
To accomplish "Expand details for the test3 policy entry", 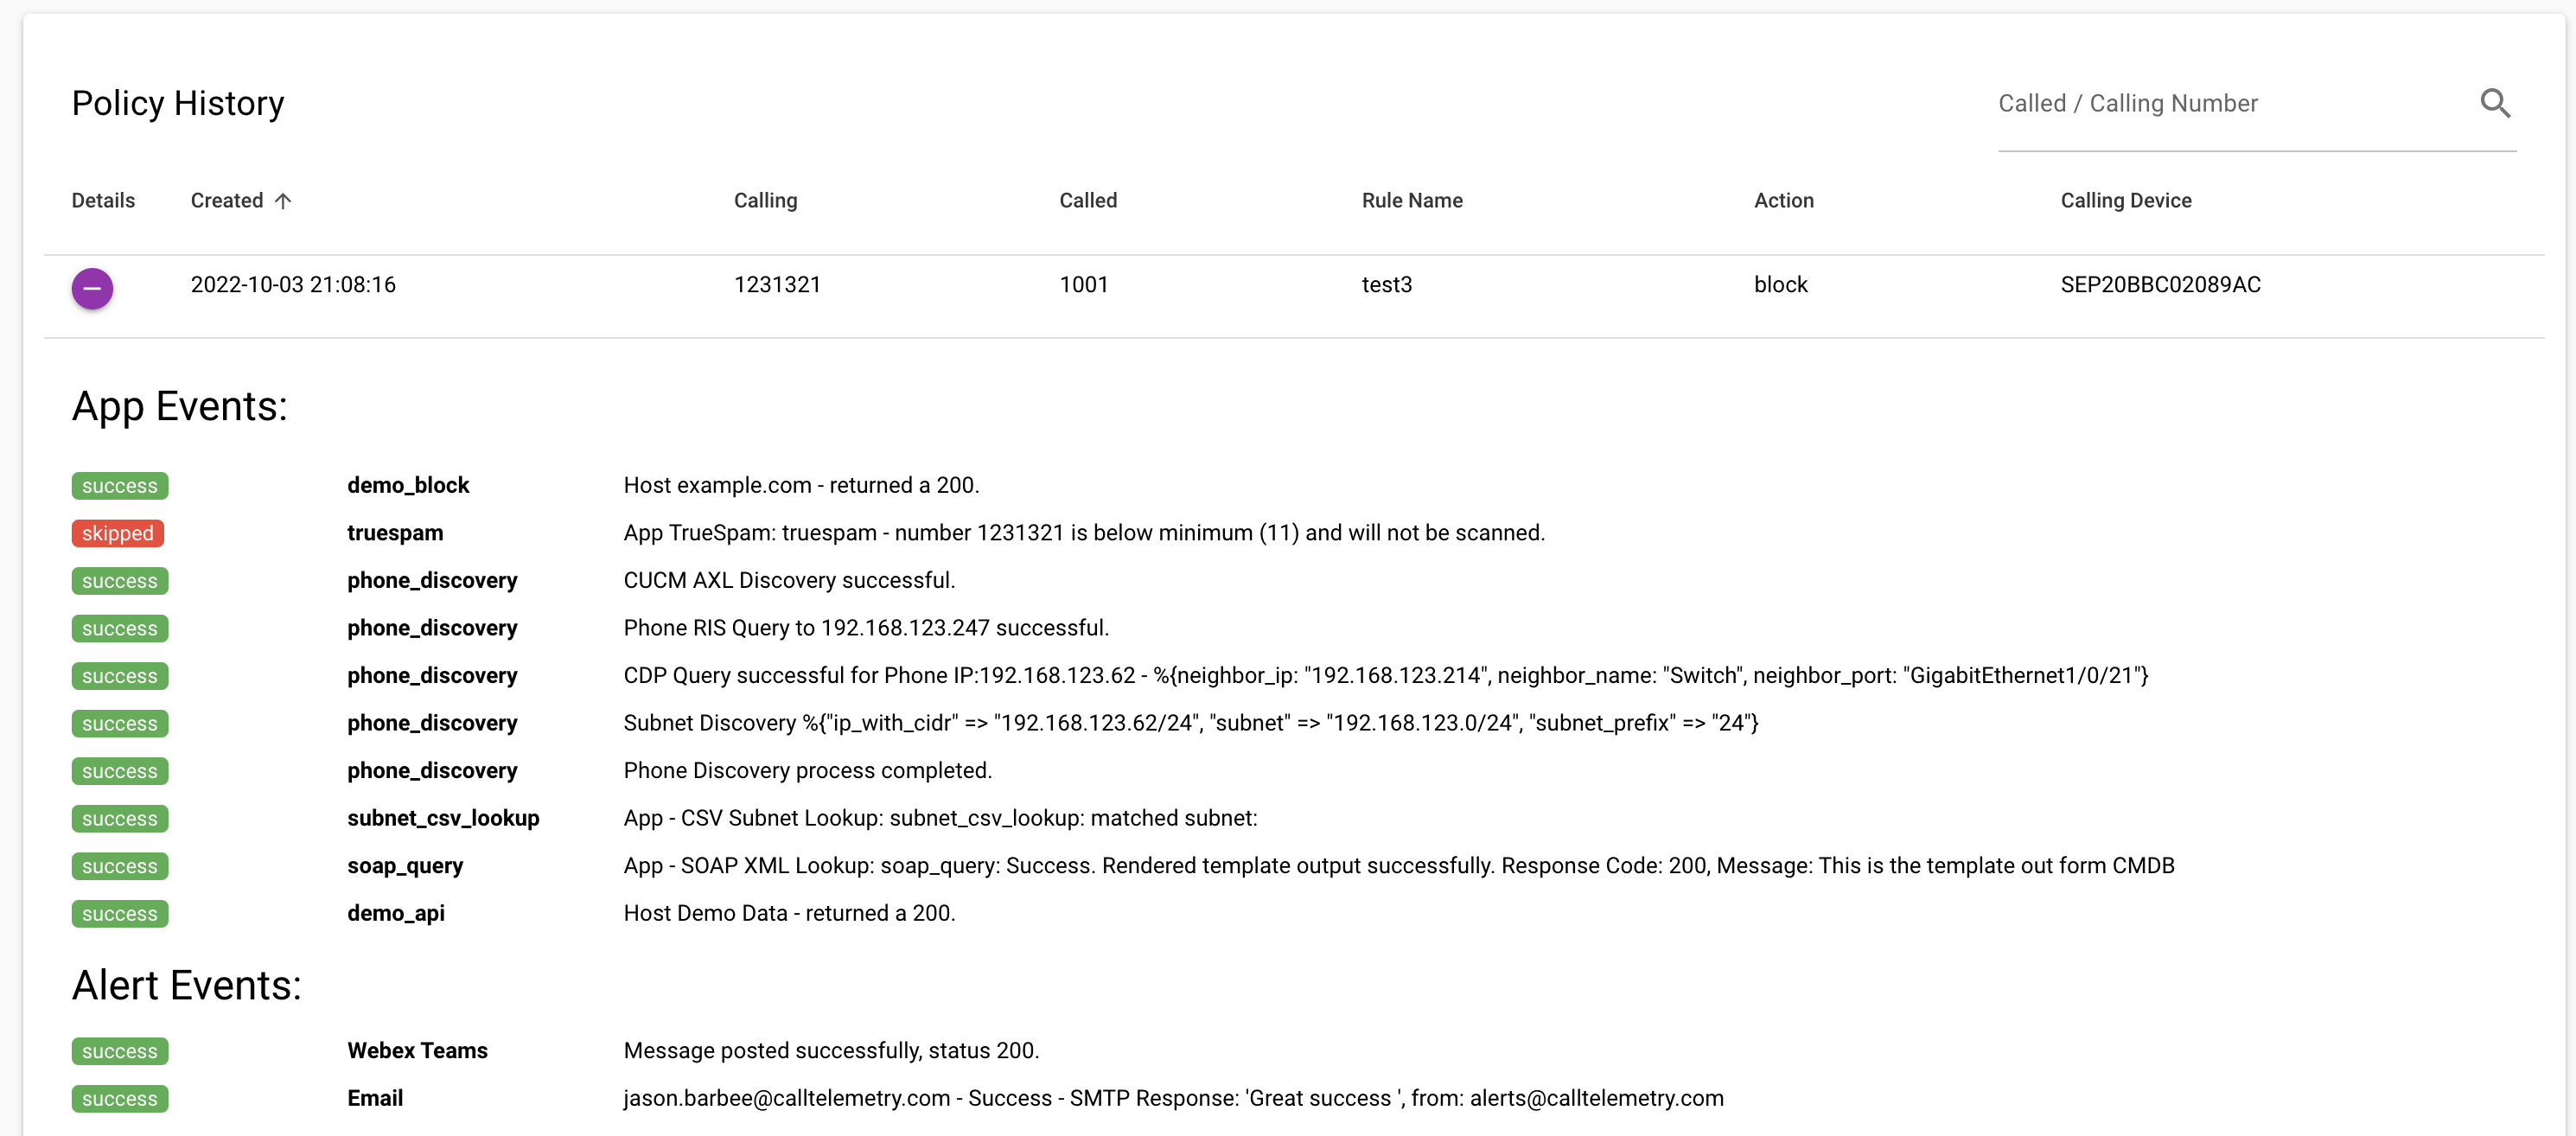I will (x=92, y=288).
